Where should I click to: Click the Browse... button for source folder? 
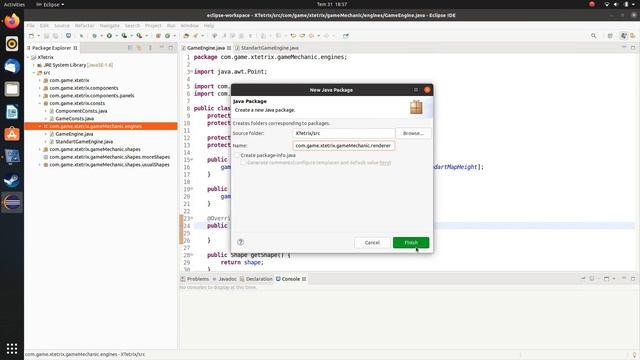click(413, 133)
